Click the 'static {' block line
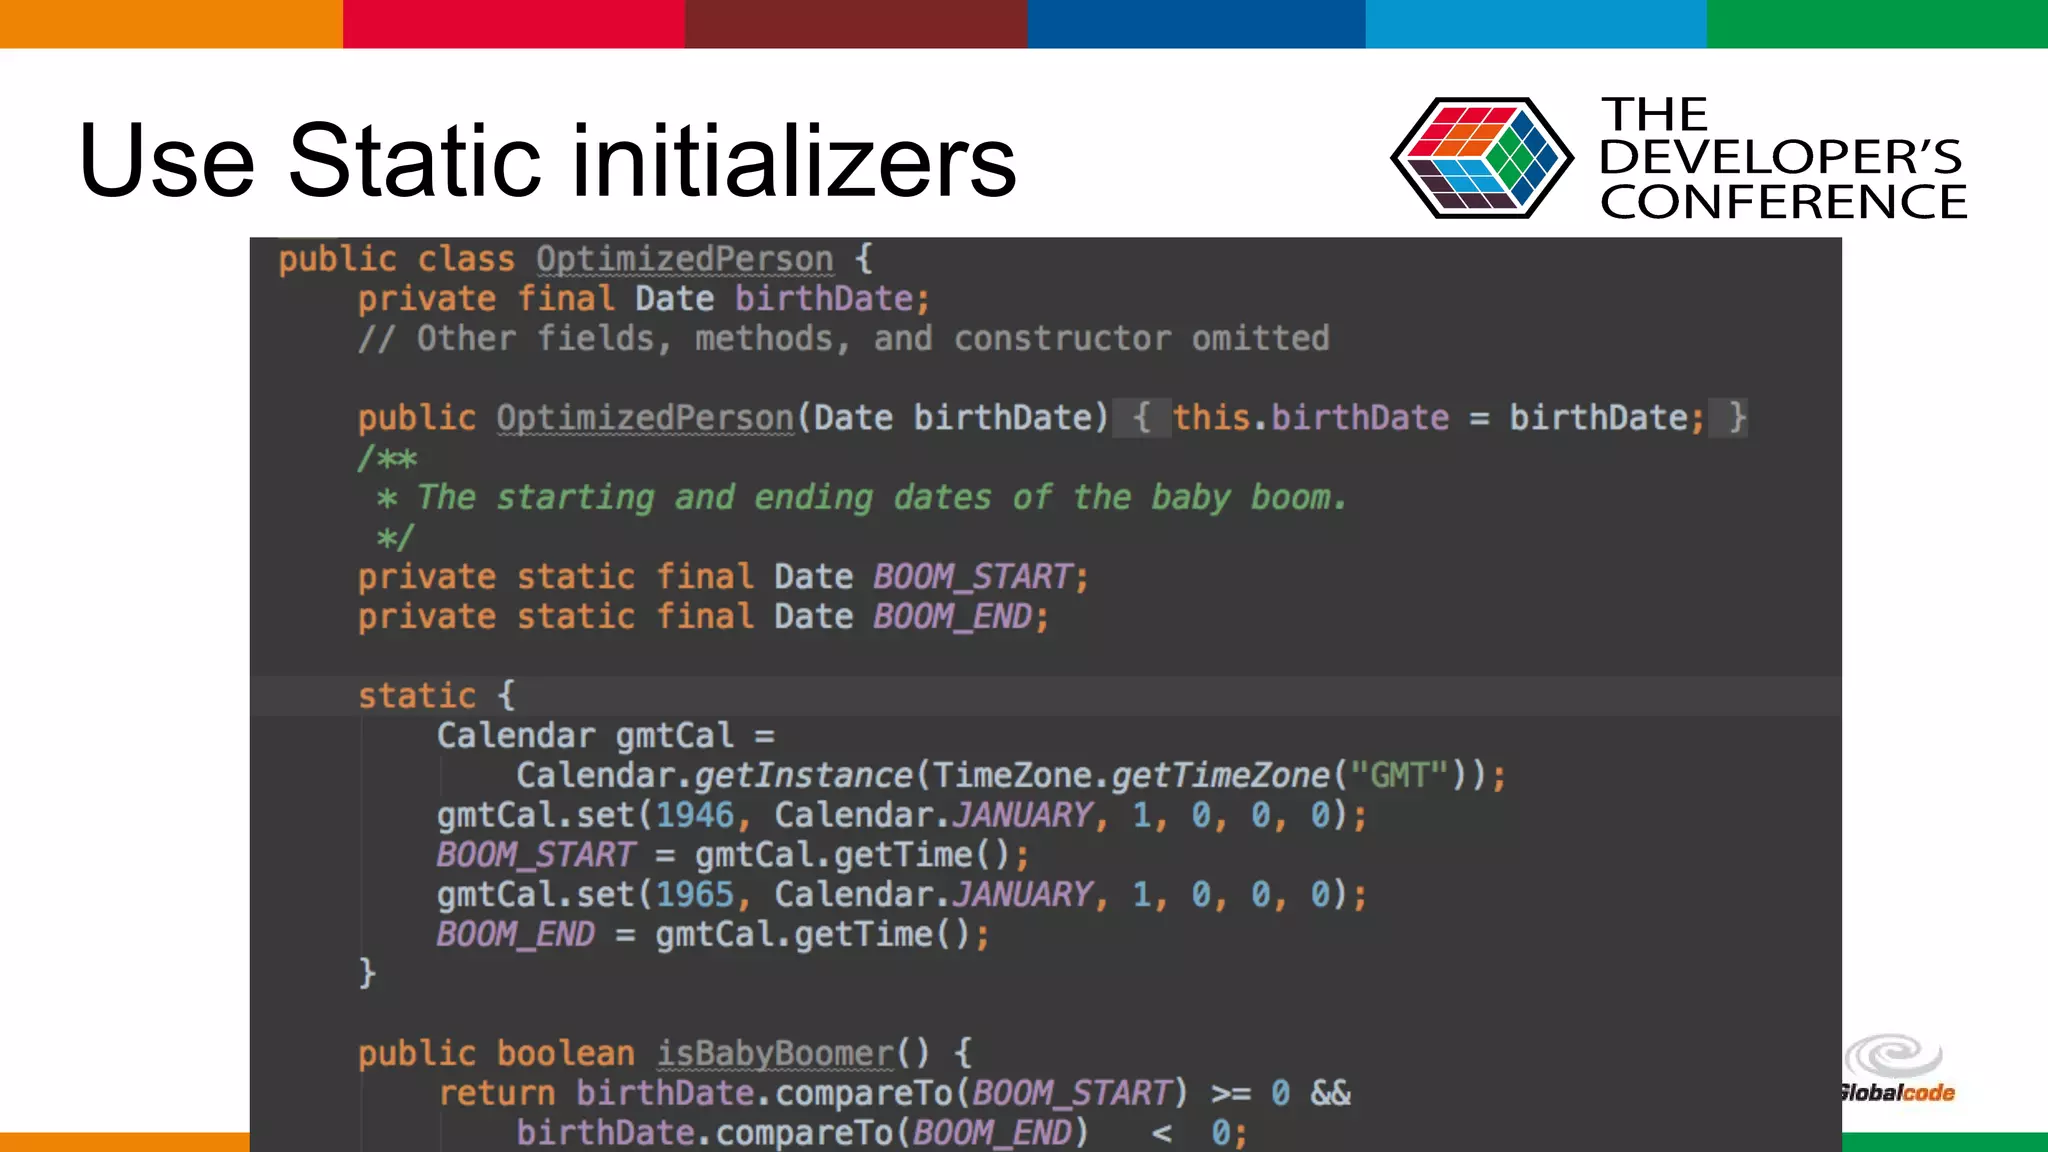The height and width of the screenshot is (1152, 2048). pyautogui.click(x=437, y=695)
